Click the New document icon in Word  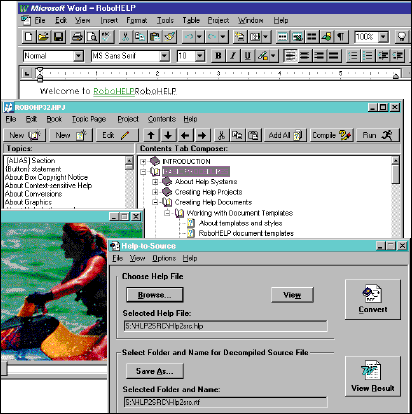click(x=28, y=37)
